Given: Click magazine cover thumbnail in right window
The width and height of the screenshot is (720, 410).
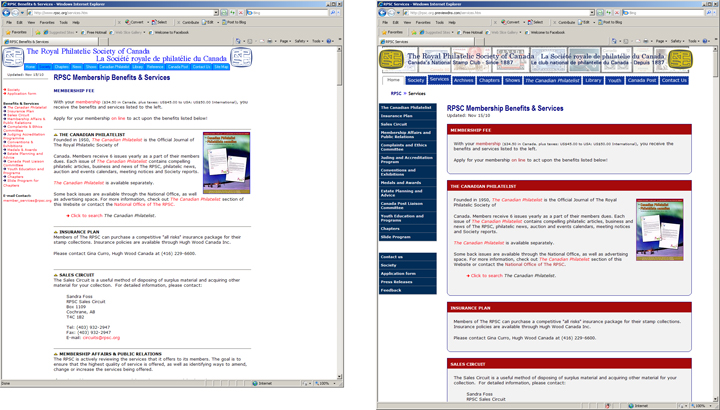Looking at the screenshot, I should pyautogui.click(x=660, y=230).
